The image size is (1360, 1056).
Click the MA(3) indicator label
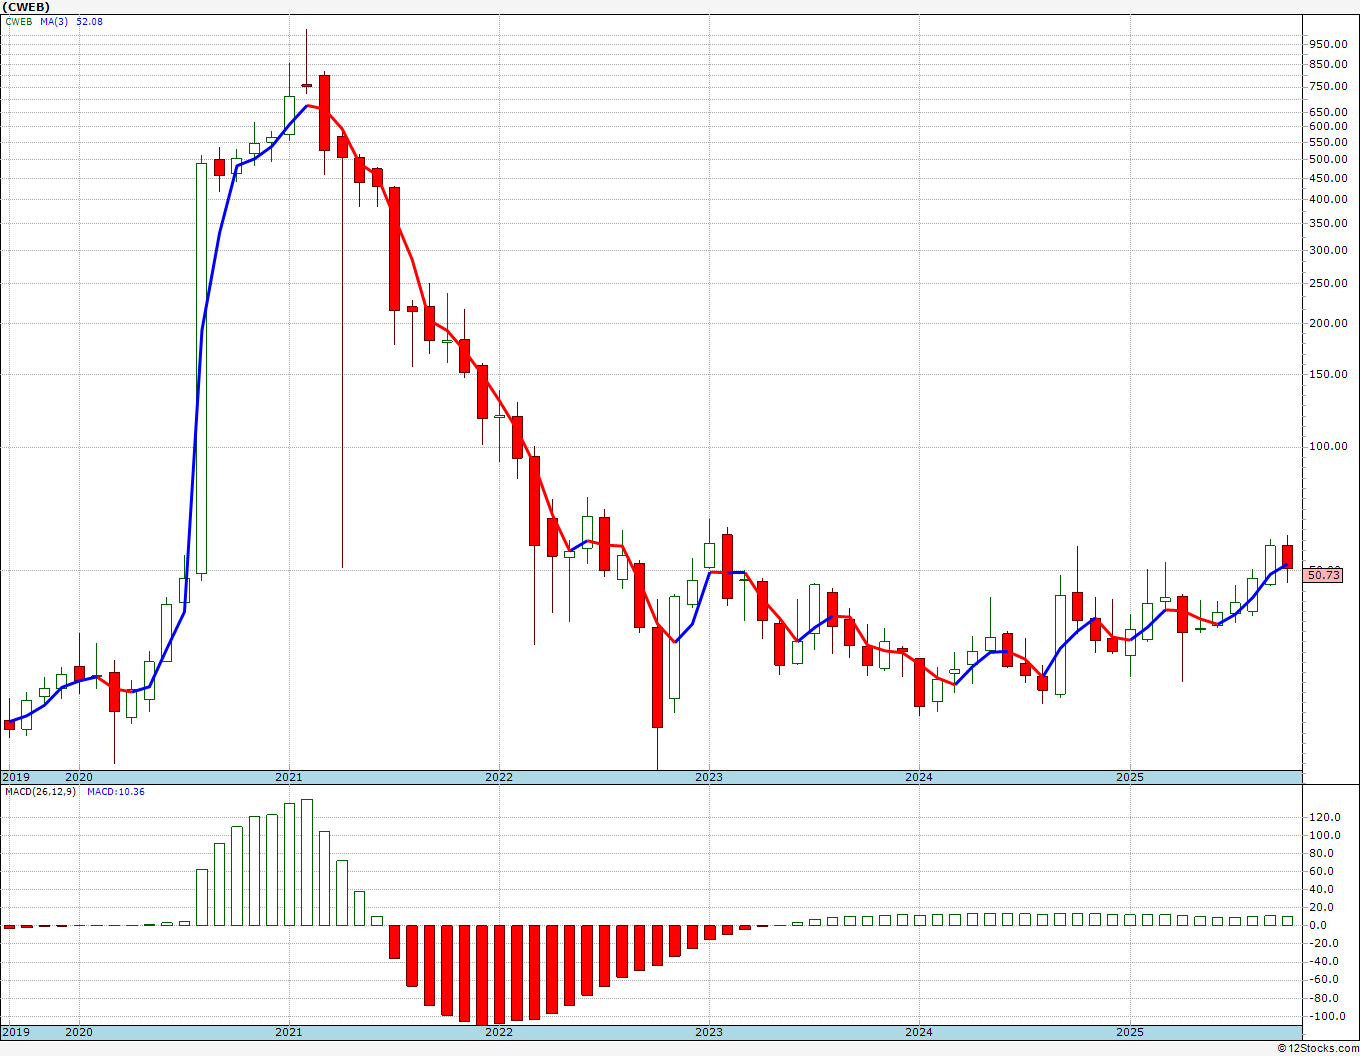pos(55,21)
